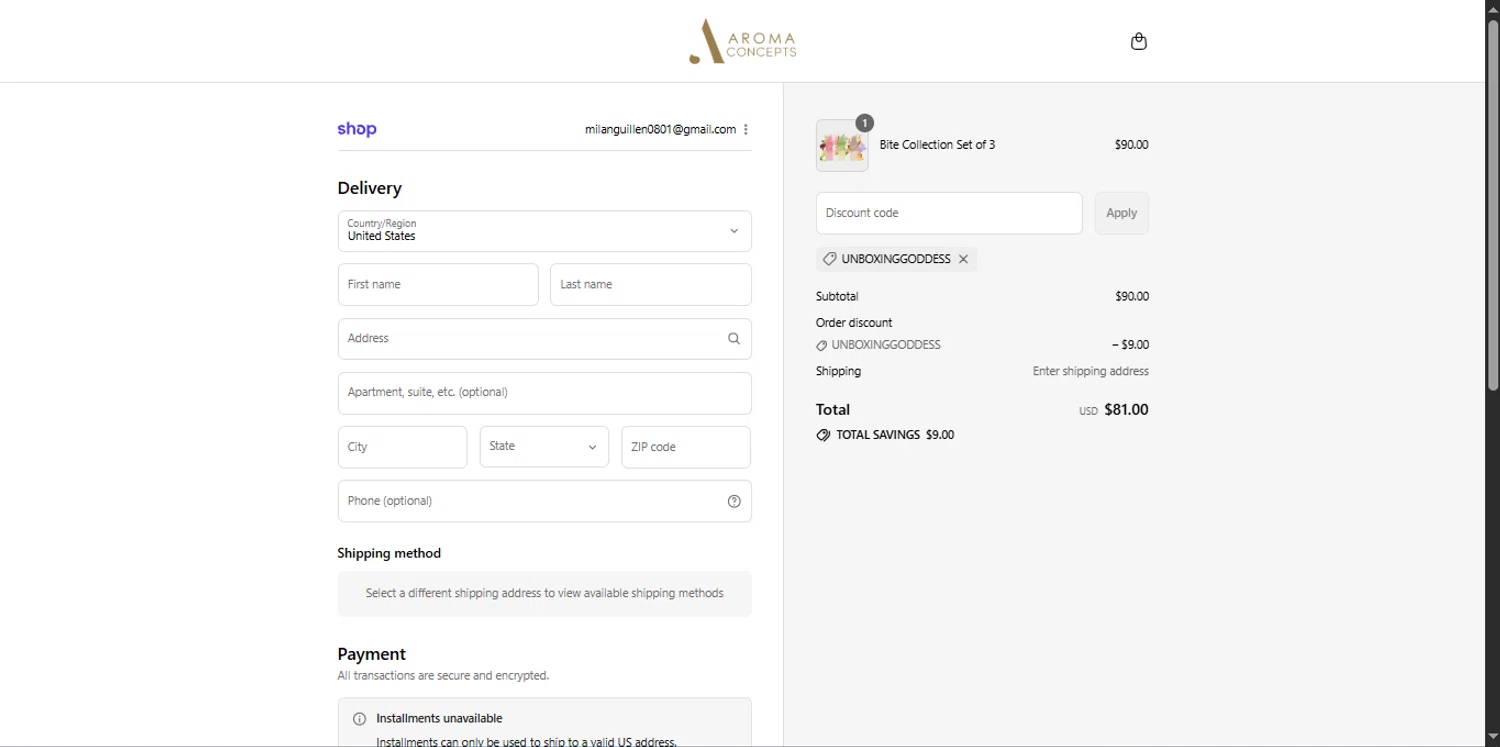The image size is (1500, 747).
Task: Expand the State dropdown
Action: tap(544, 447)
